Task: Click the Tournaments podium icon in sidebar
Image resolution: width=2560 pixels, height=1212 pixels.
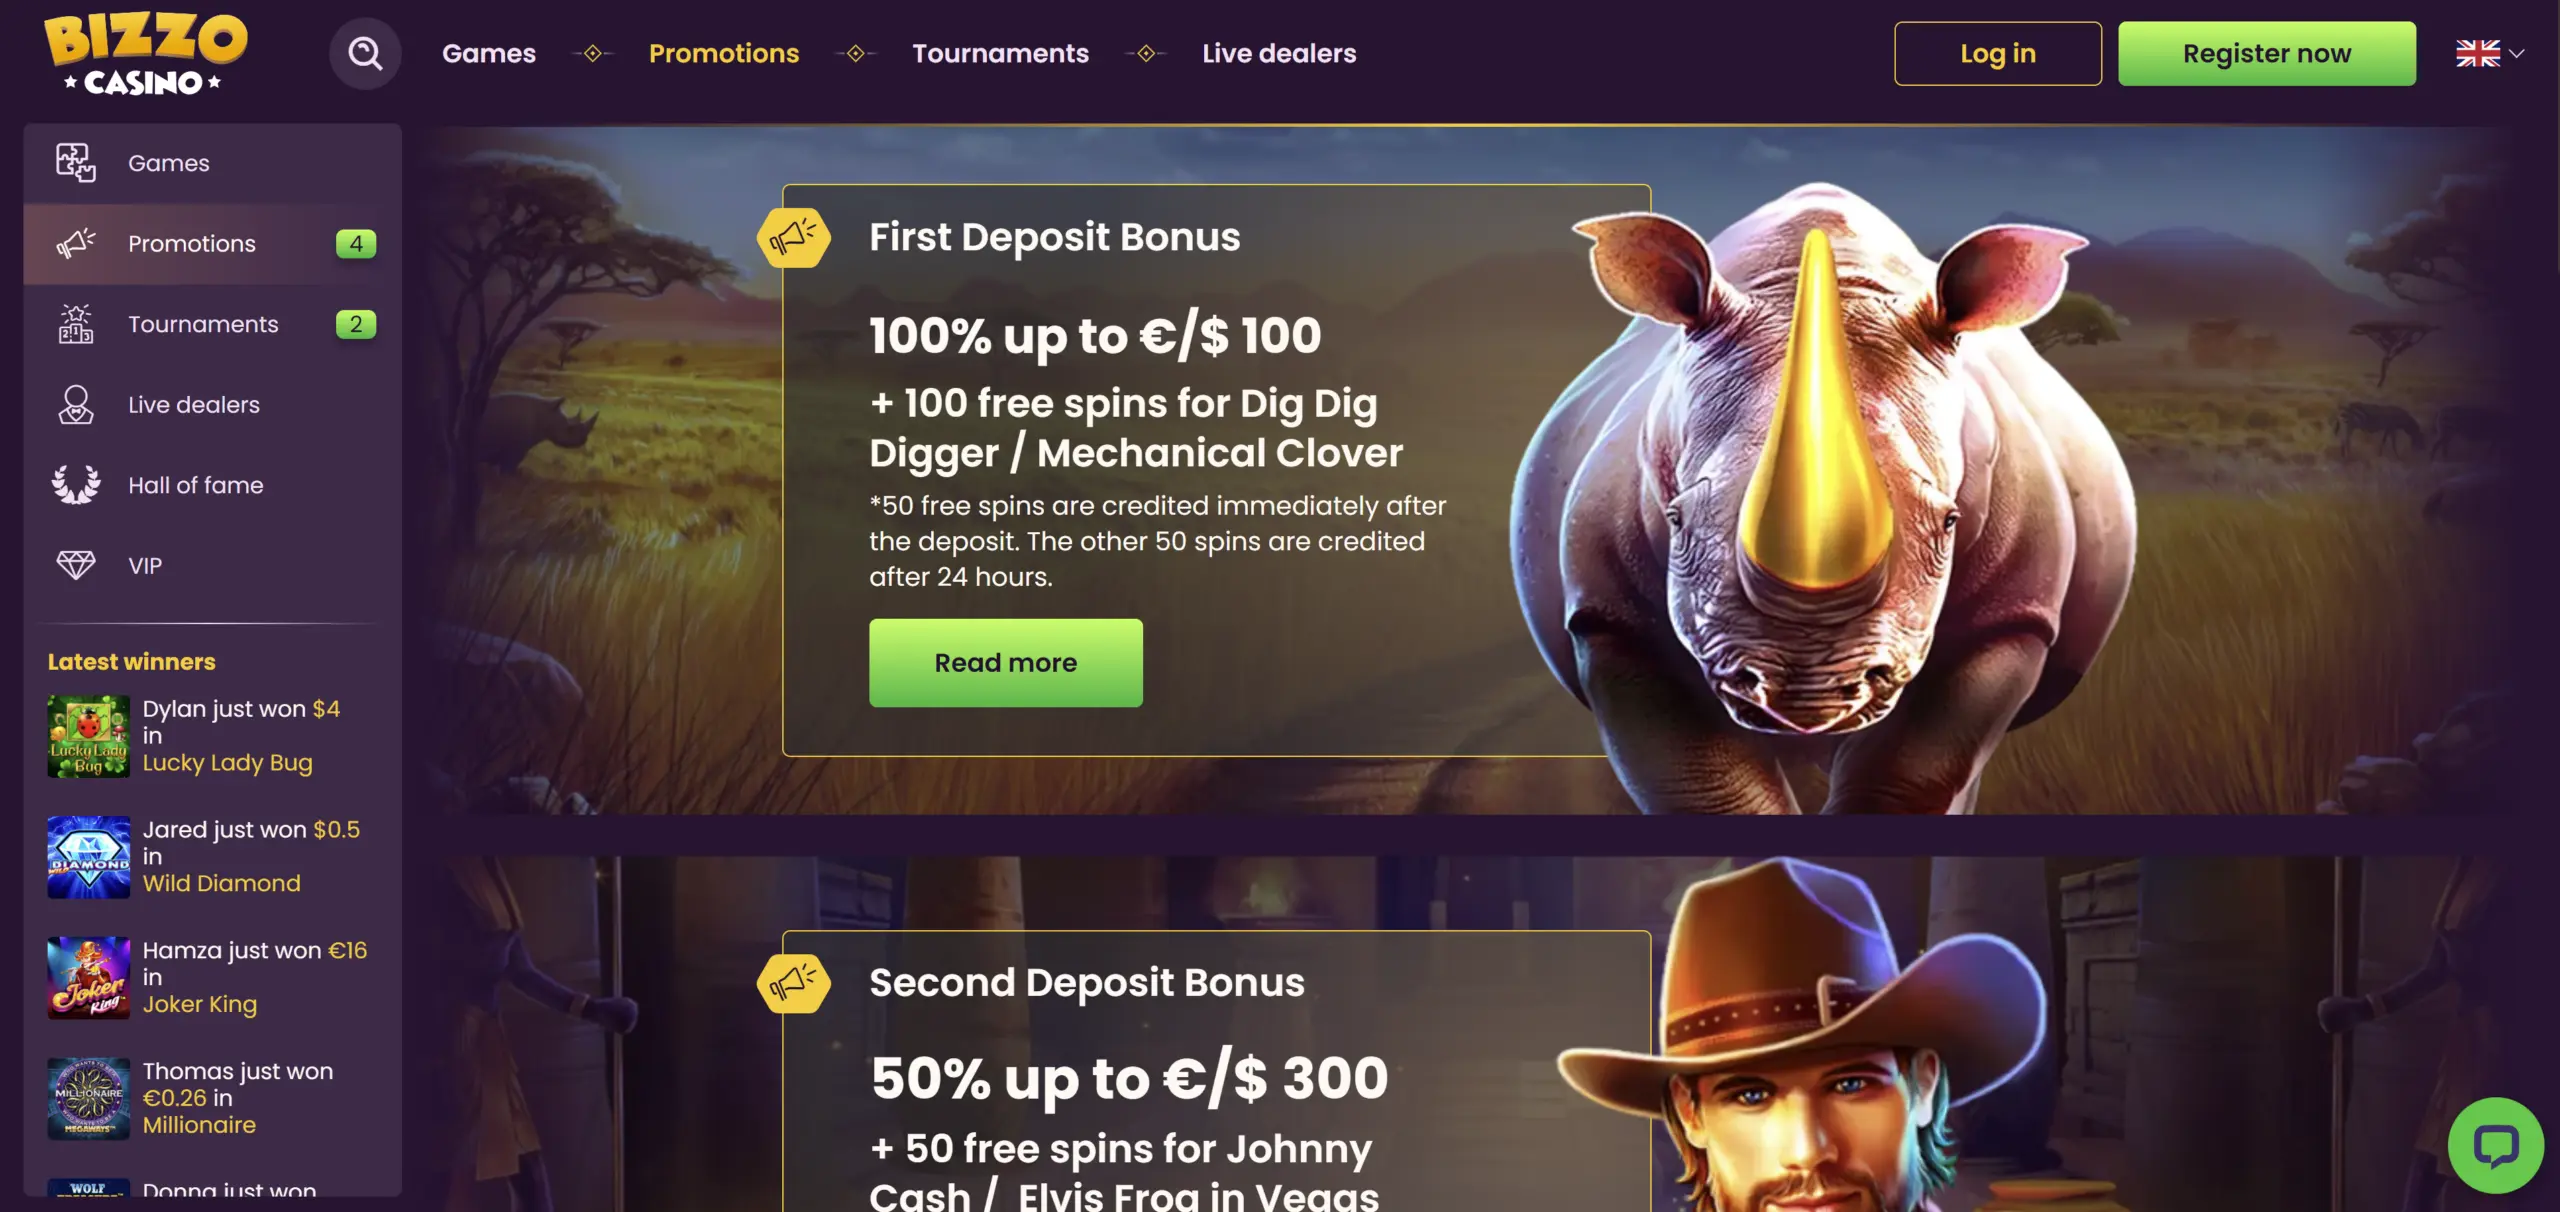Action: coord(76,324)
